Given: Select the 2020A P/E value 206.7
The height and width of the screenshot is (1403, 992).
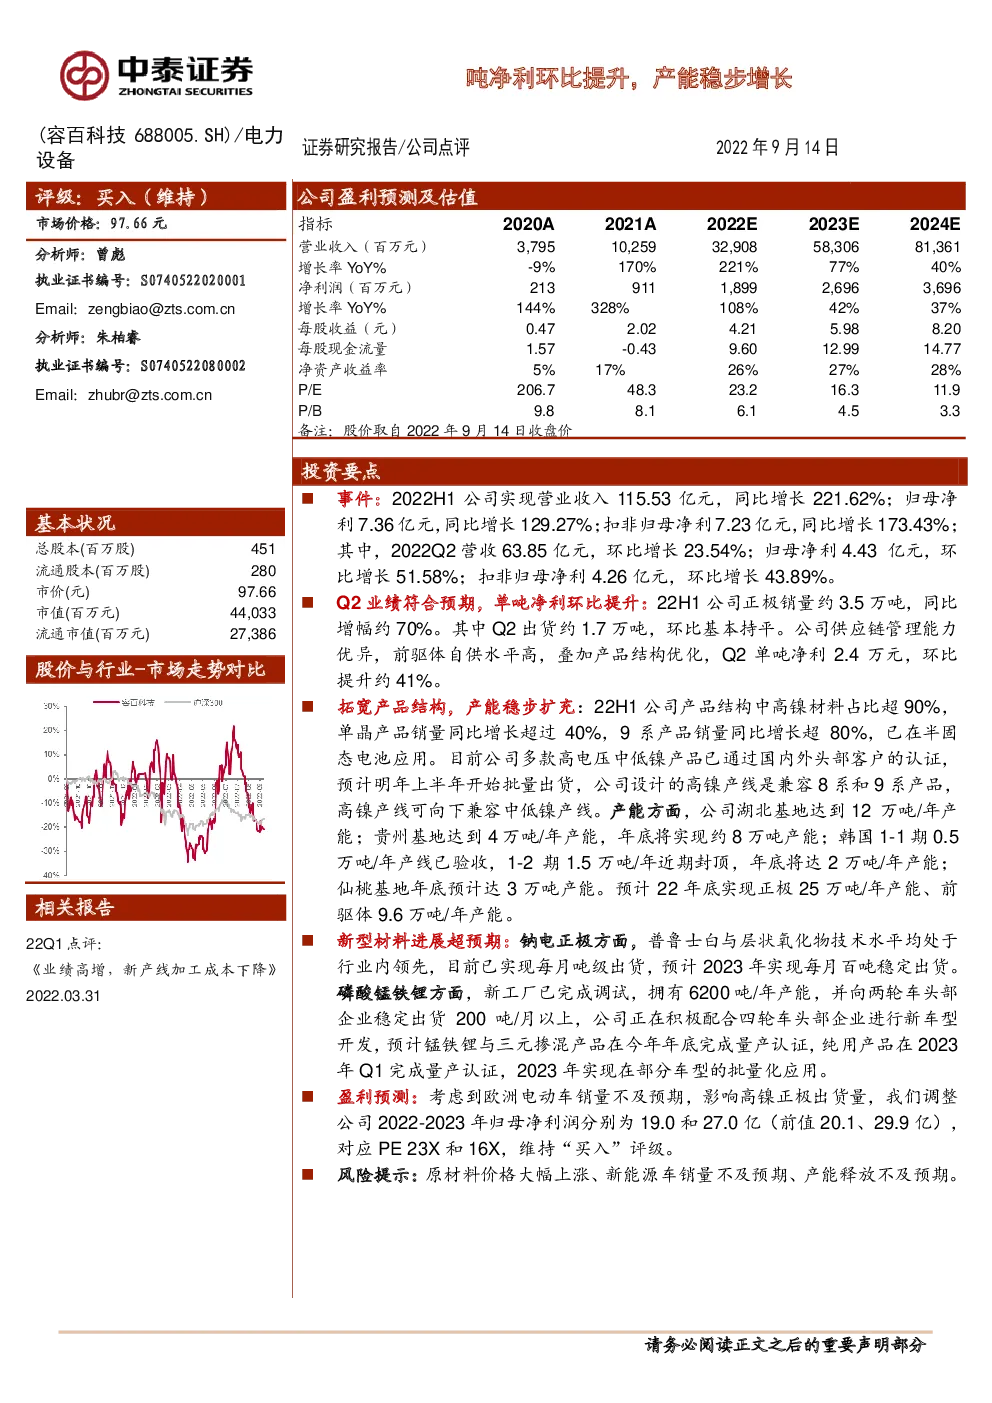Looking at the screenshot, I should coord(536,390).
